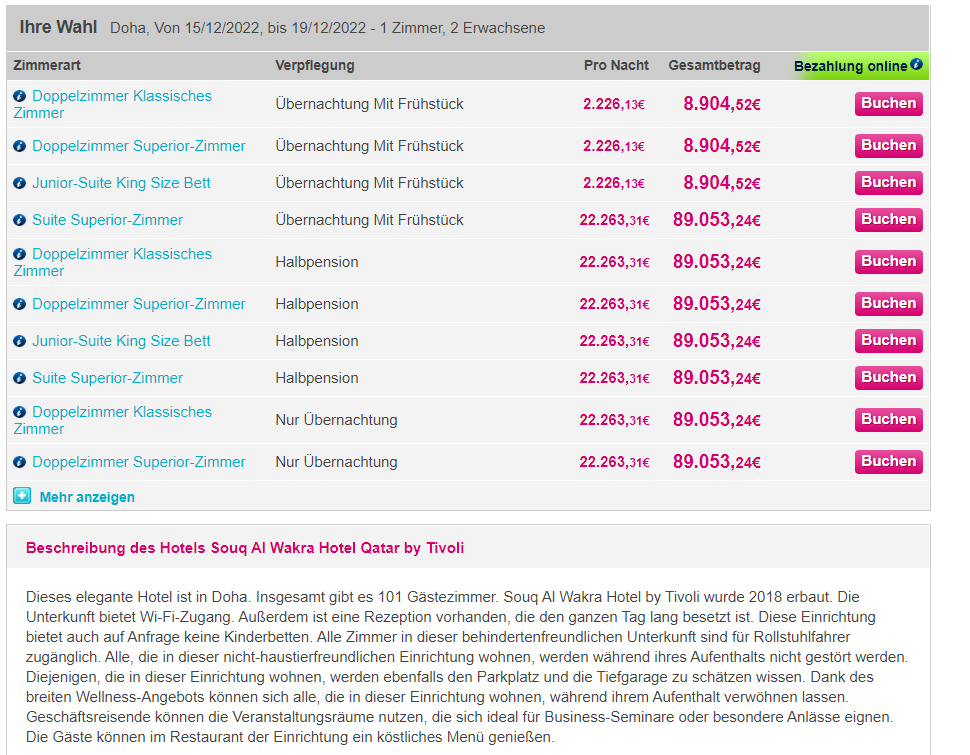
Task: Expand the room list via Mehr anzeigen link
Action: pos(87,497)
